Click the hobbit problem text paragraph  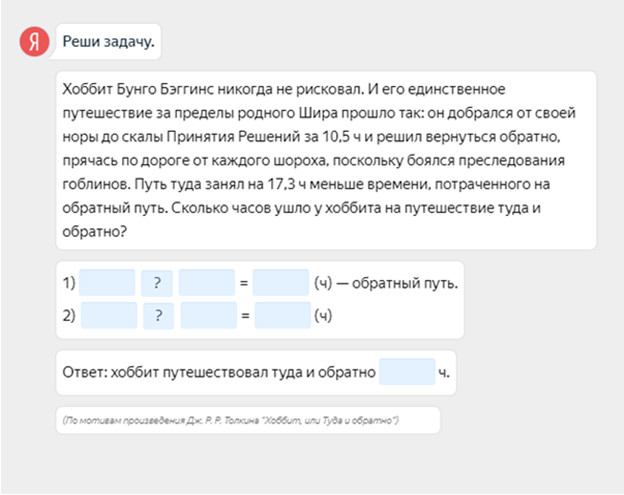pyautogui.click(x=327, y=160)
